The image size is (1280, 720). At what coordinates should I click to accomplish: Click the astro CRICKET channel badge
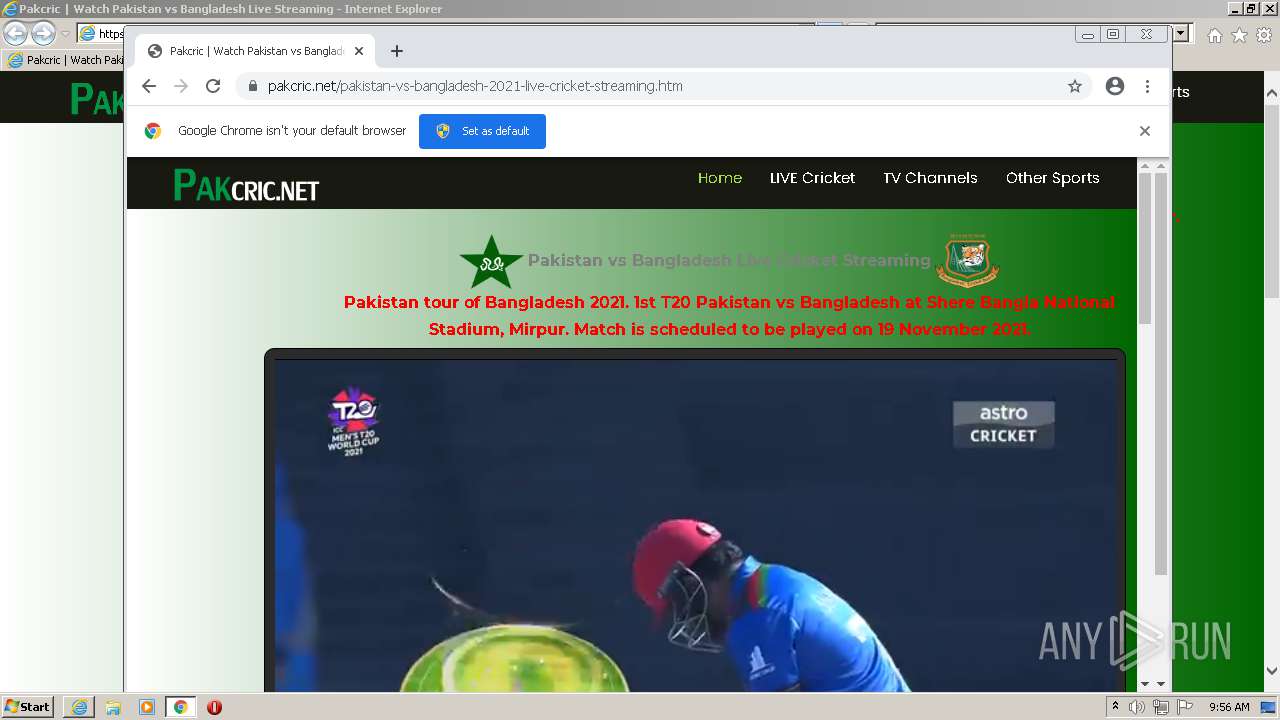tap(1003, 424)
